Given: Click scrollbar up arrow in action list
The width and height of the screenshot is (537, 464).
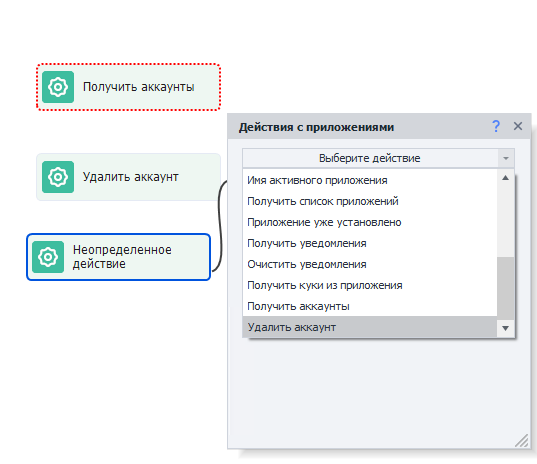Looking at the screenshot, I should pos(505,178).
